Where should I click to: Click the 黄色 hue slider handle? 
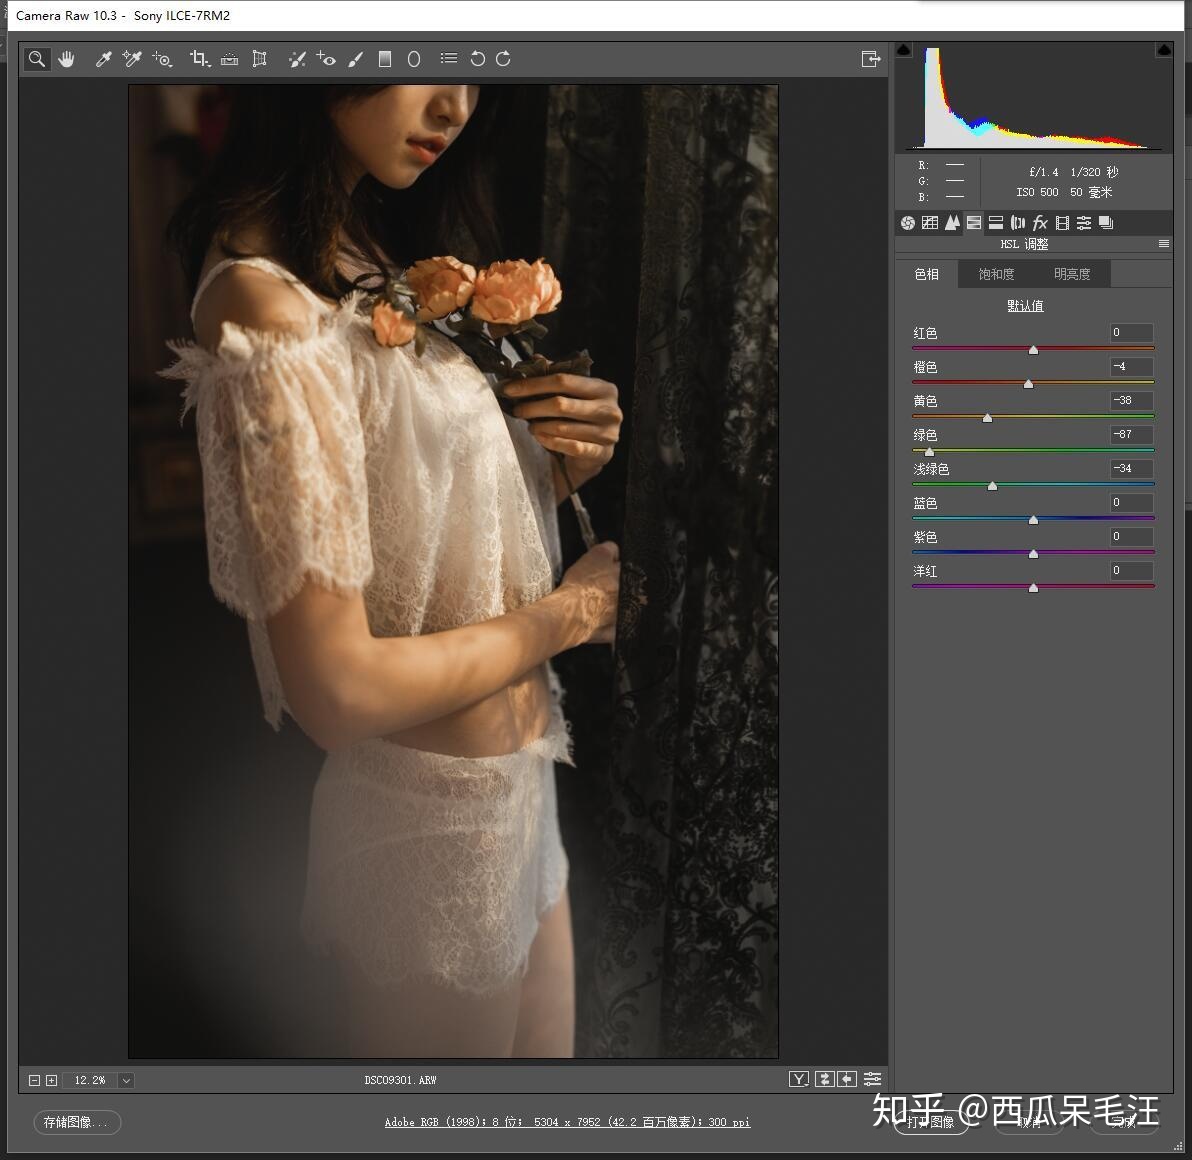(x=988, y=417)
